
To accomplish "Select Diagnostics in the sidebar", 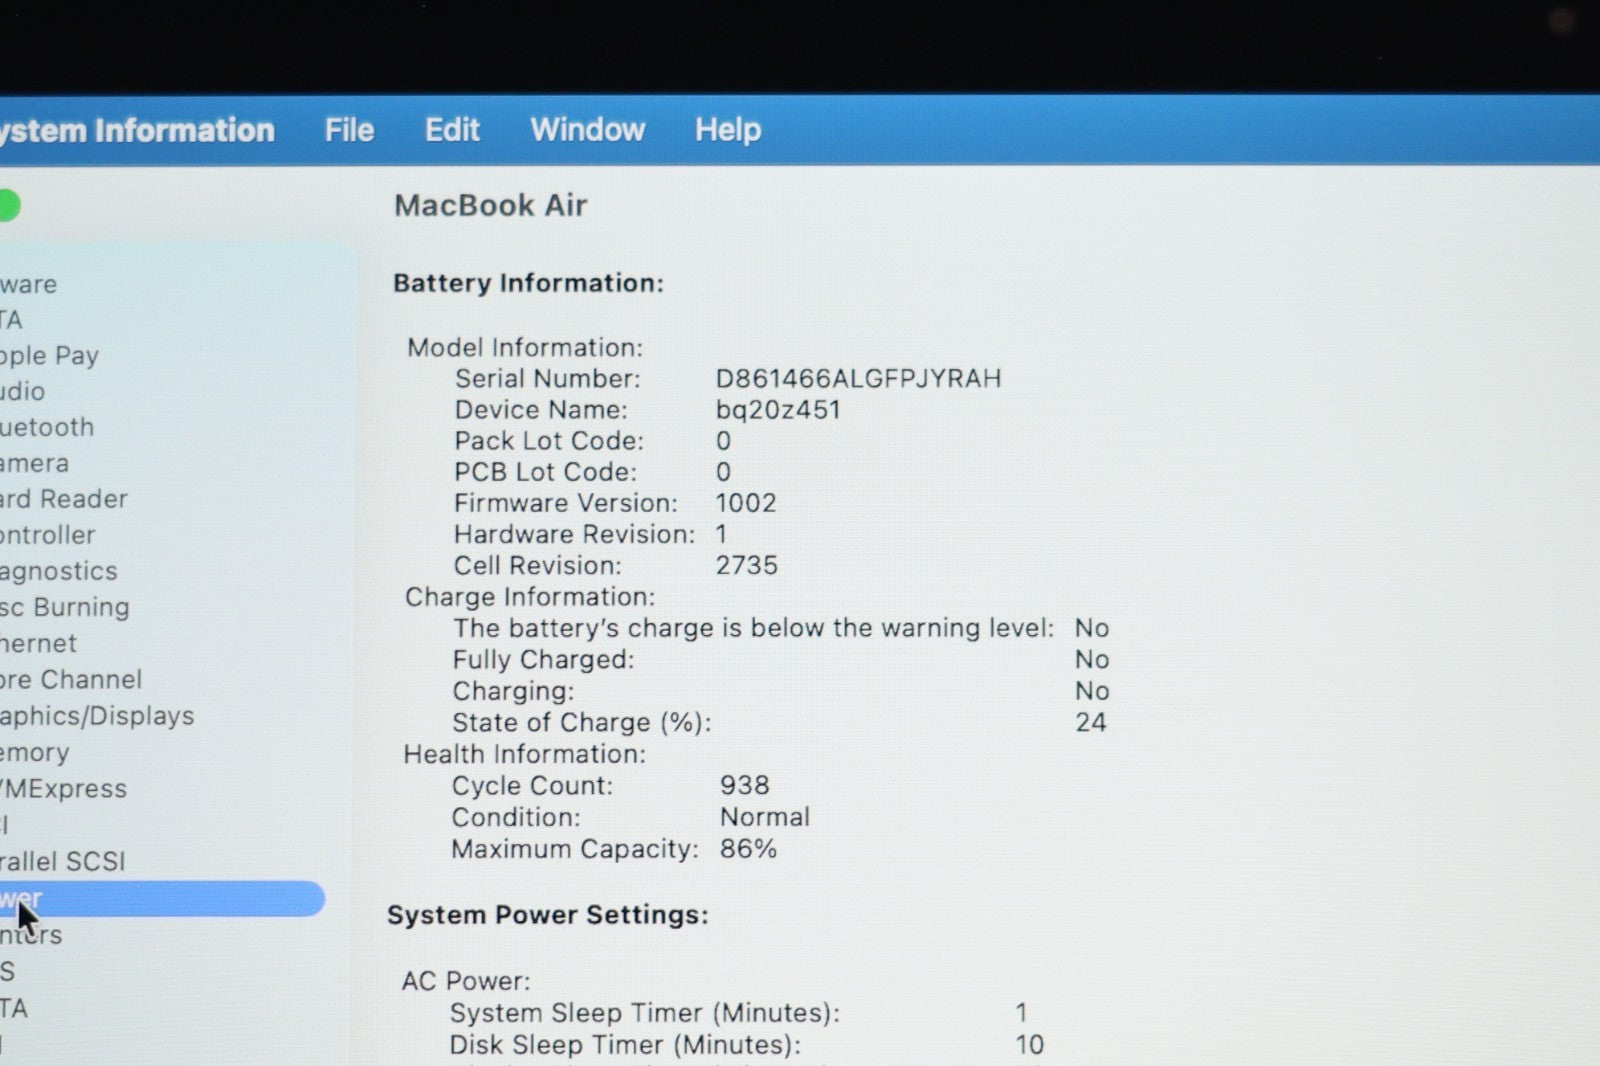I will click(59, 571).
